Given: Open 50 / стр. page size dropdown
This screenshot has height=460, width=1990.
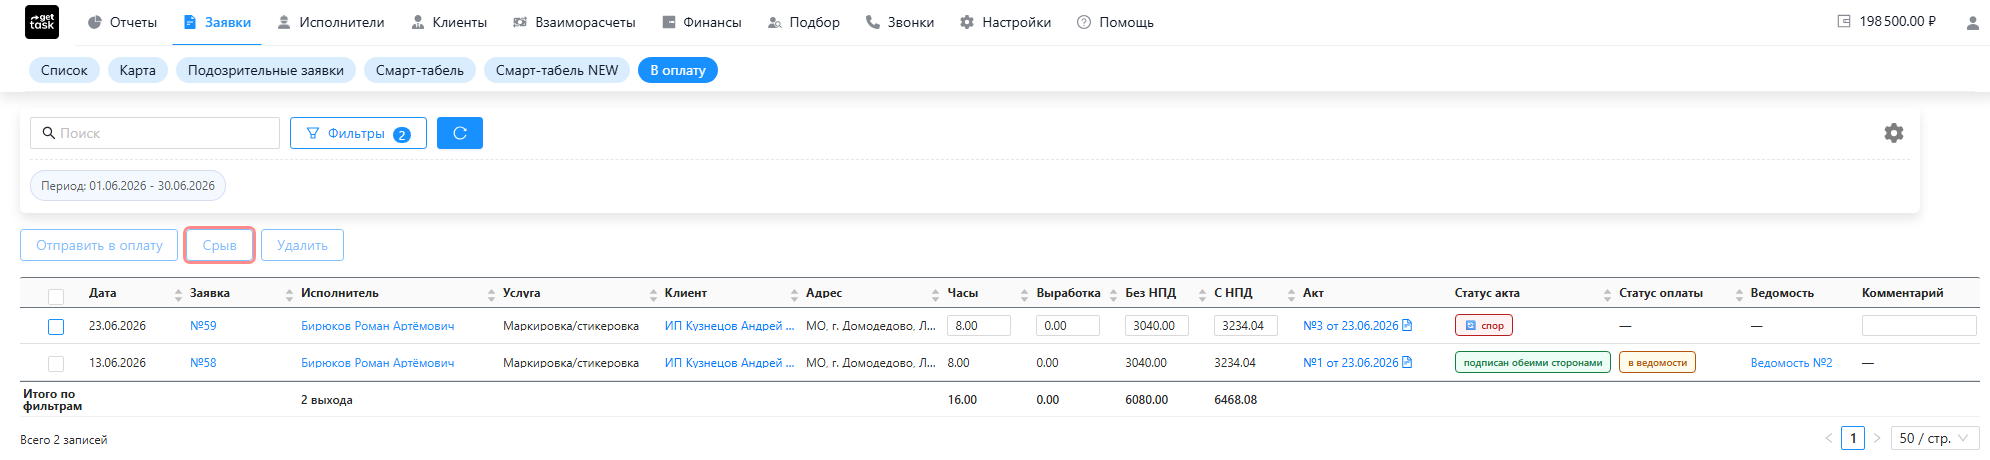Looking at the screenshot, I should (1935, 438).
